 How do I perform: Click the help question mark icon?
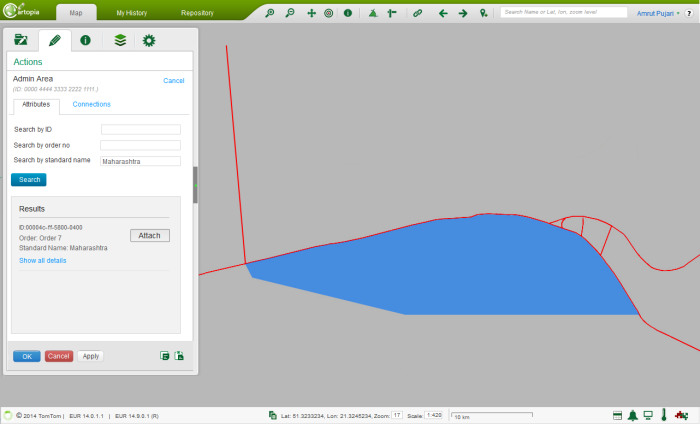click(691, 13)
